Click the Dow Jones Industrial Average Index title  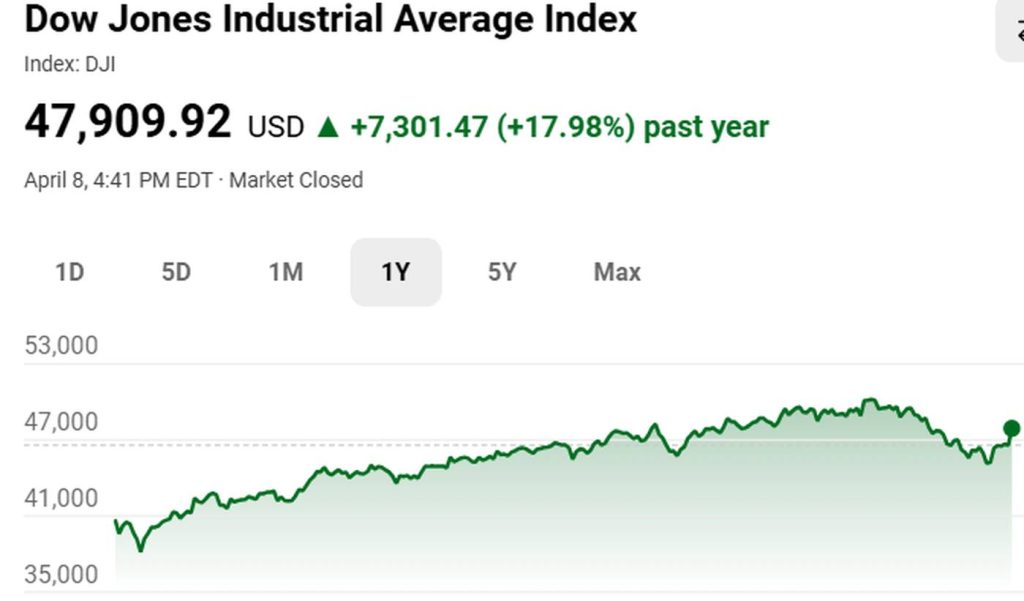(x=330, y=20)
